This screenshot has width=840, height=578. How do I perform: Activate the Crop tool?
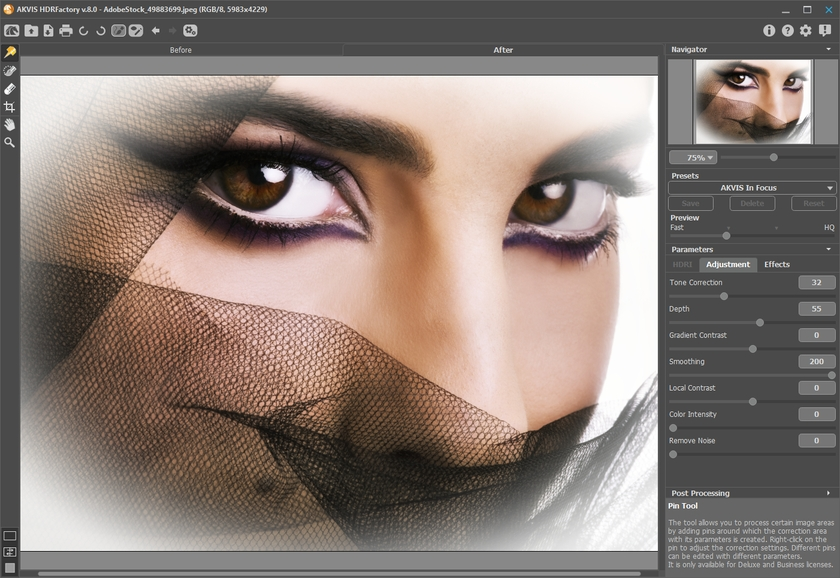(10, 107)
